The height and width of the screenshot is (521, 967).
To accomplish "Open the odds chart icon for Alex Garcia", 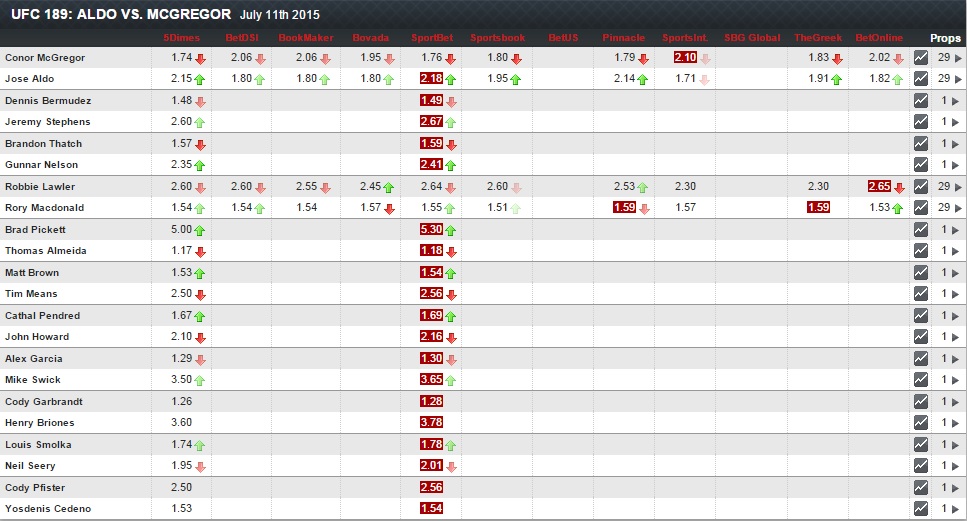I will 921,358.
